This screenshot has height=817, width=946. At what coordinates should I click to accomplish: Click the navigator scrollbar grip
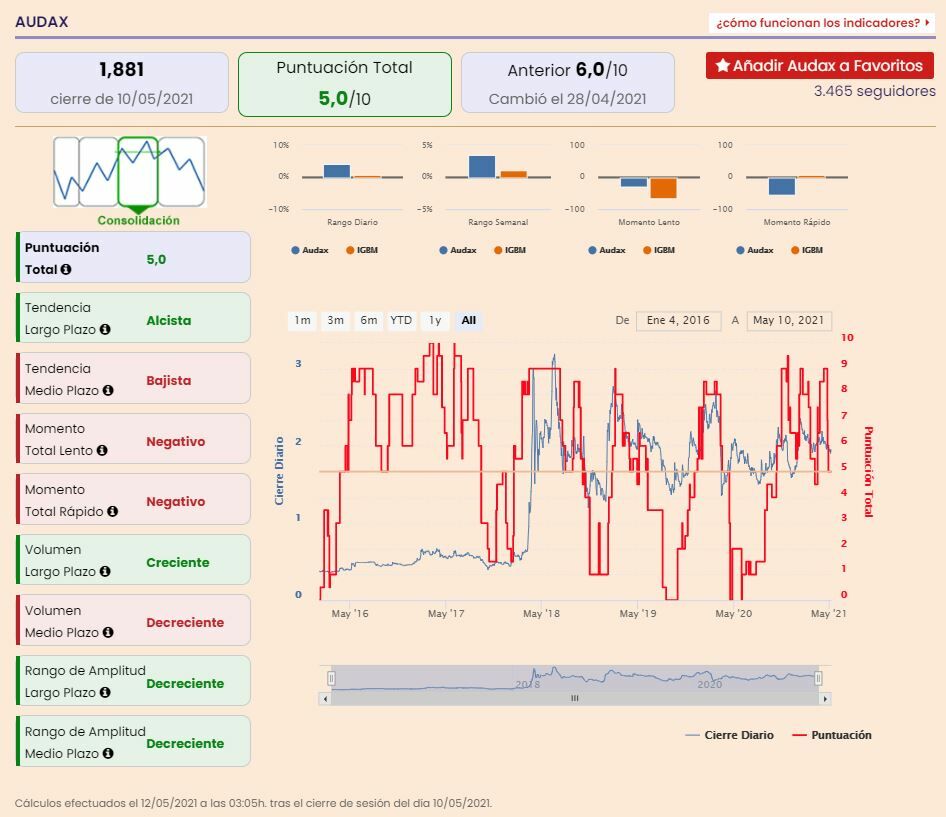(574, 699)
